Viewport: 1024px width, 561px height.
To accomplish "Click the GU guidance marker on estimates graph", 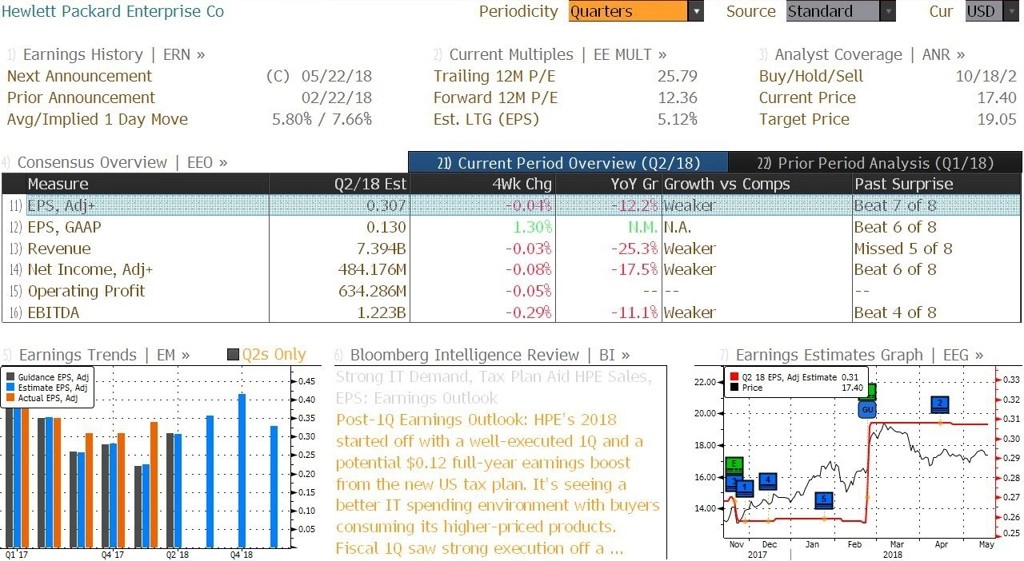I will click(867, 409).
